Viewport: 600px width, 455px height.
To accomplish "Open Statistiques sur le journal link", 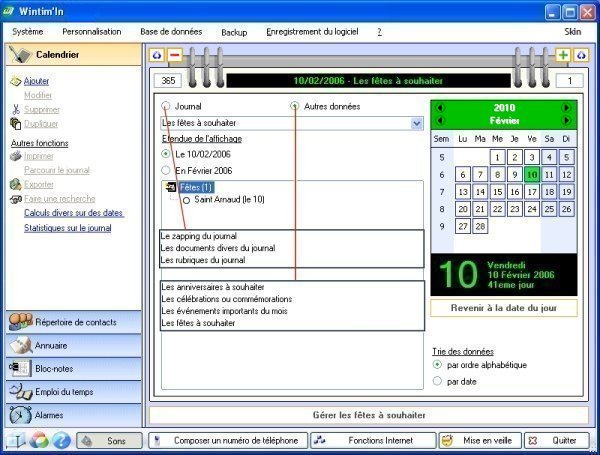I will pos(68,228).
